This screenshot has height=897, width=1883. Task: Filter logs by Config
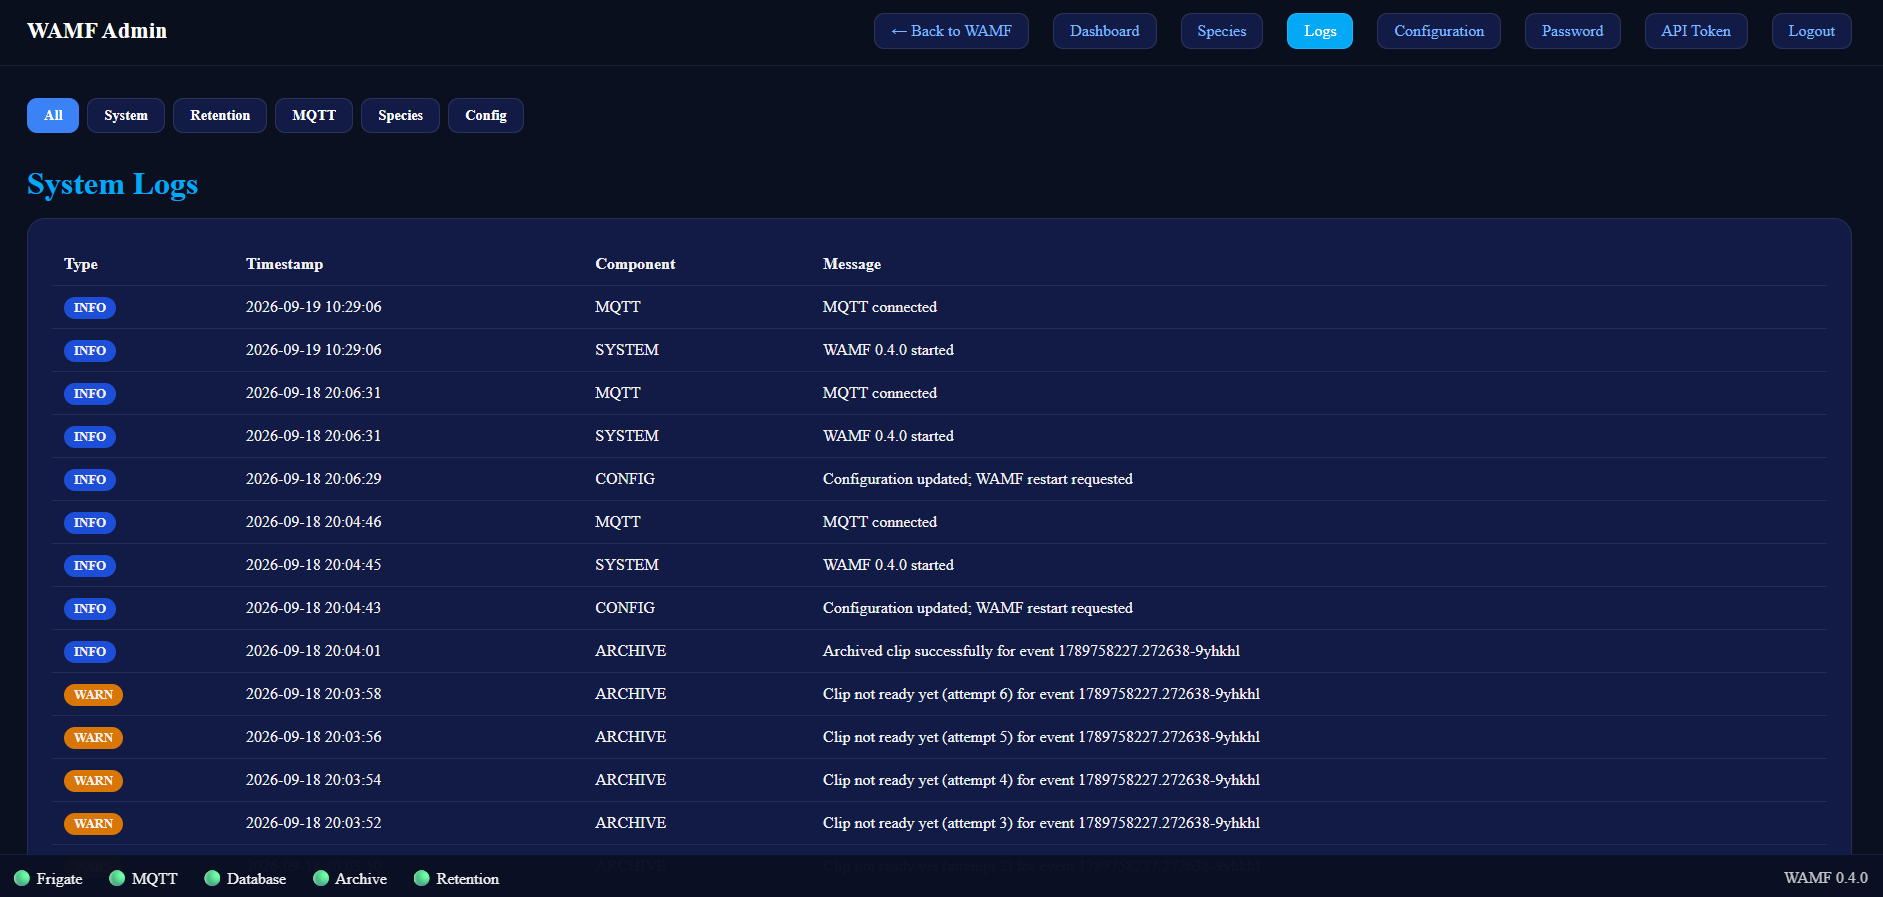486,115
